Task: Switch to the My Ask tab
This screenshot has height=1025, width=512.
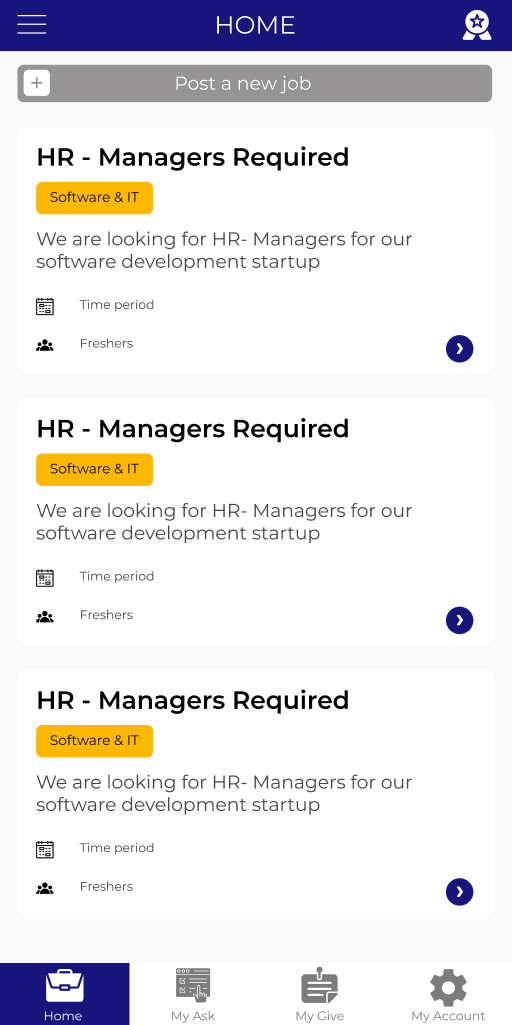Action: (x=193, y=994)
